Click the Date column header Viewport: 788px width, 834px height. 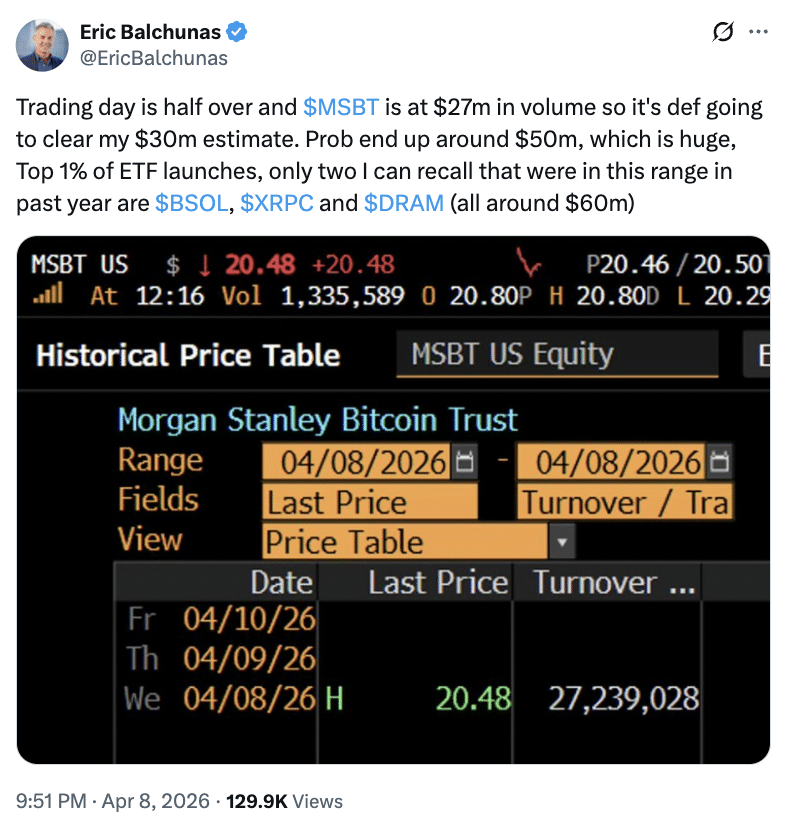282,583
